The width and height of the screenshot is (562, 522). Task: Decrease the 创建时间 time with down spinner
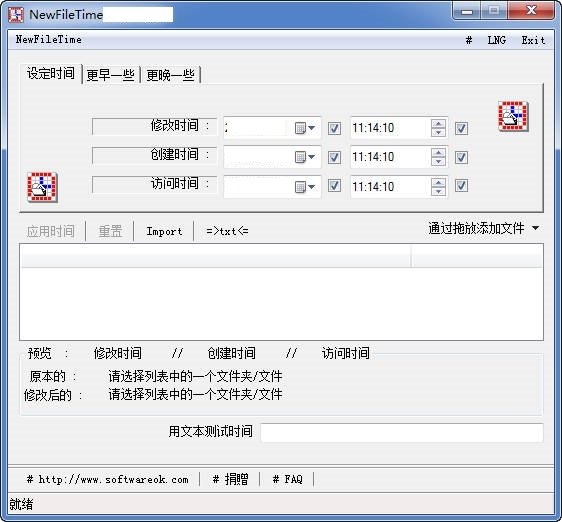438,161
